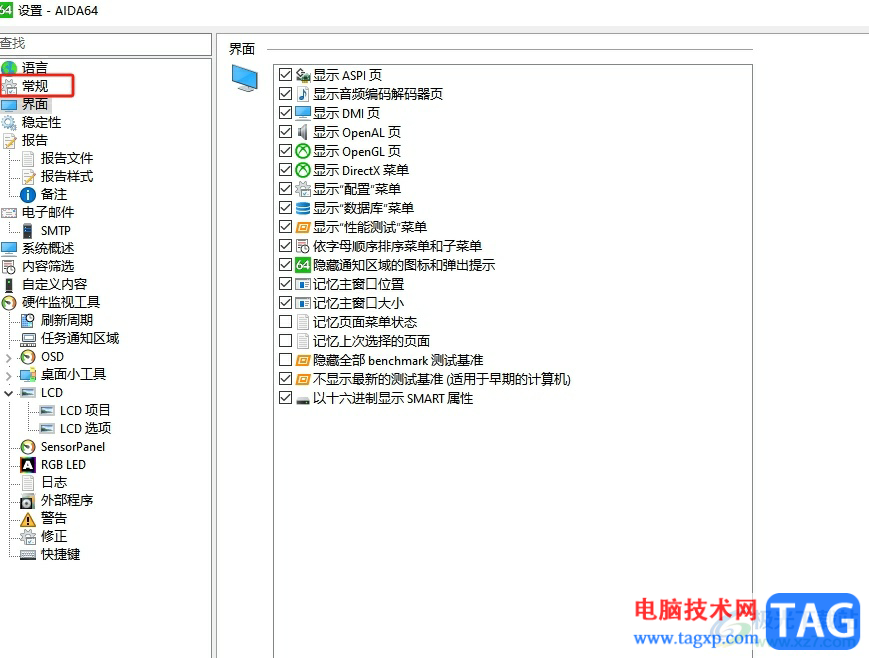Uncheck 显示 ASPI 页 checkbox

(x=285, y=74)
